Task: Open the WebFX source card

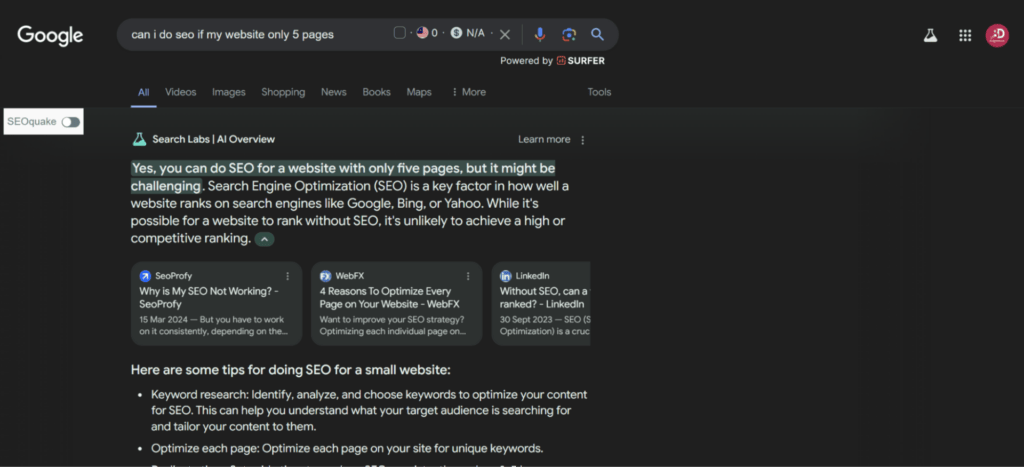Action: click(x=396, y=304)
